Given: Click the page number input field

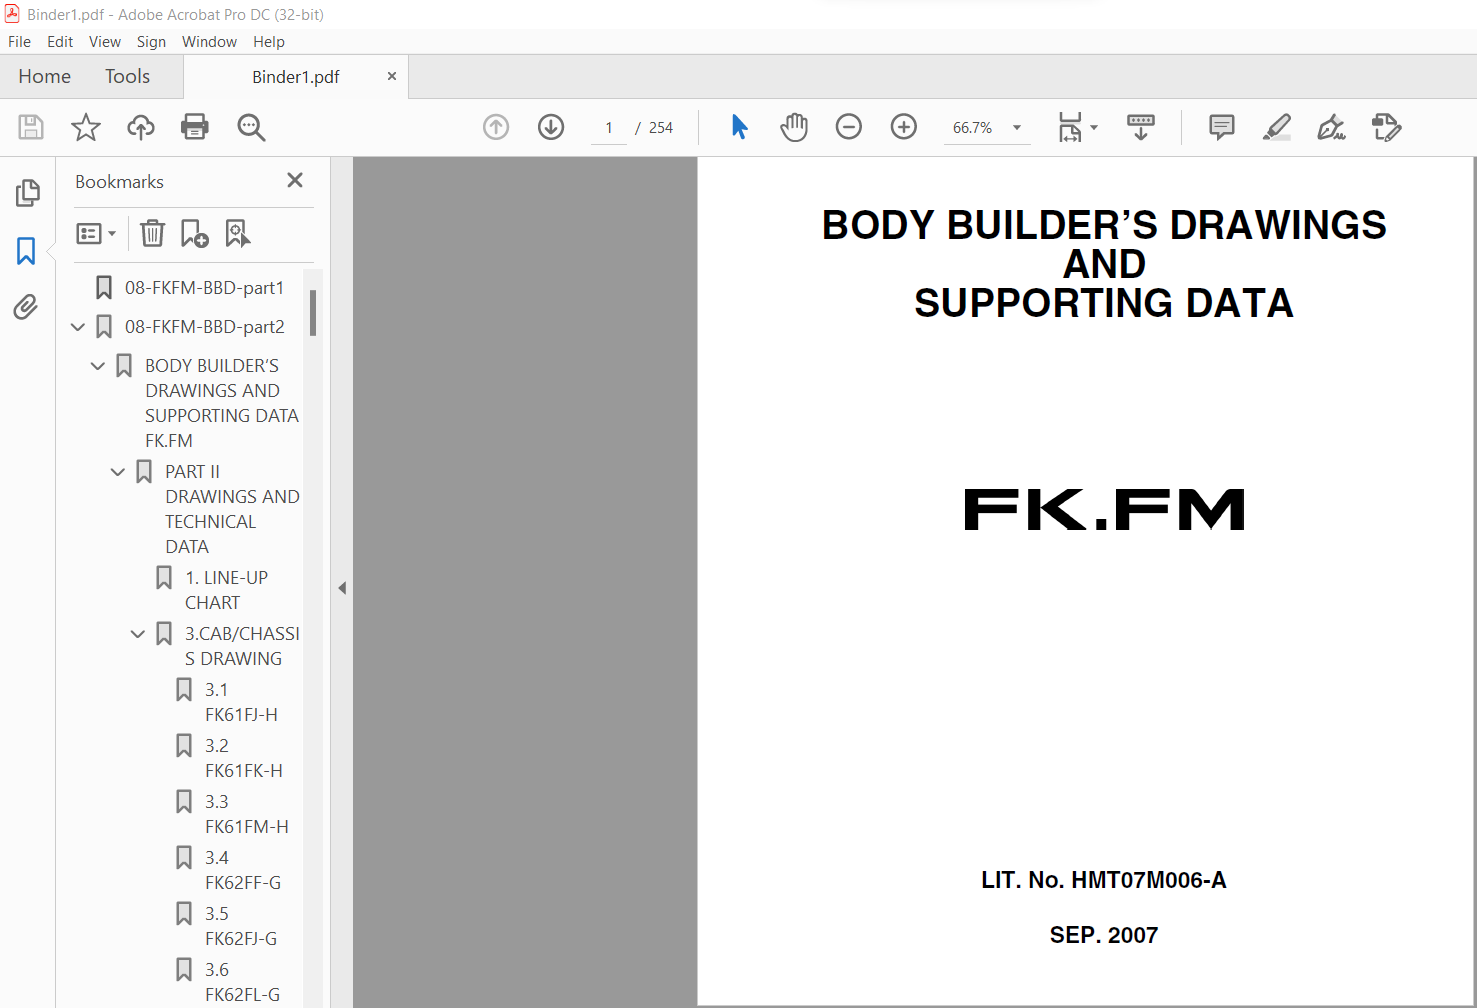Looking at the screenshot, I should [x=609, y=128].
